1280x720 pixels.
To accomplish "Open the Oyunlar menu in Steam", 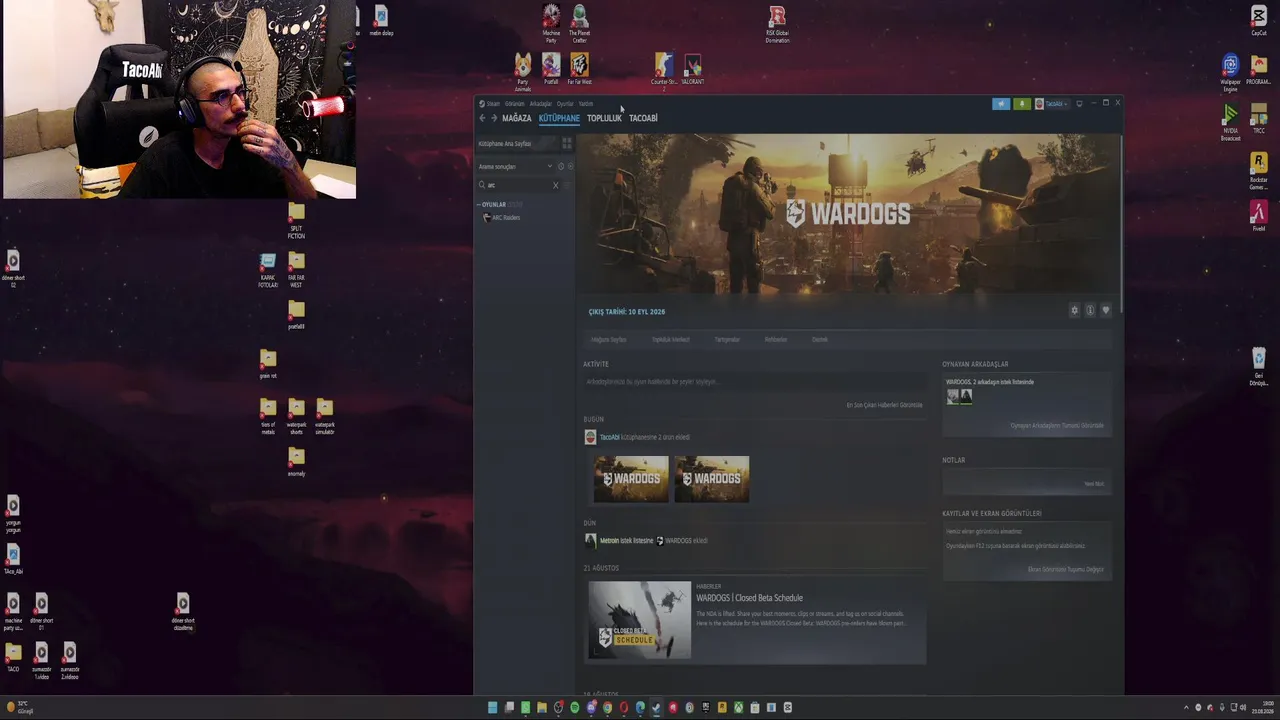I will [565, 103].
